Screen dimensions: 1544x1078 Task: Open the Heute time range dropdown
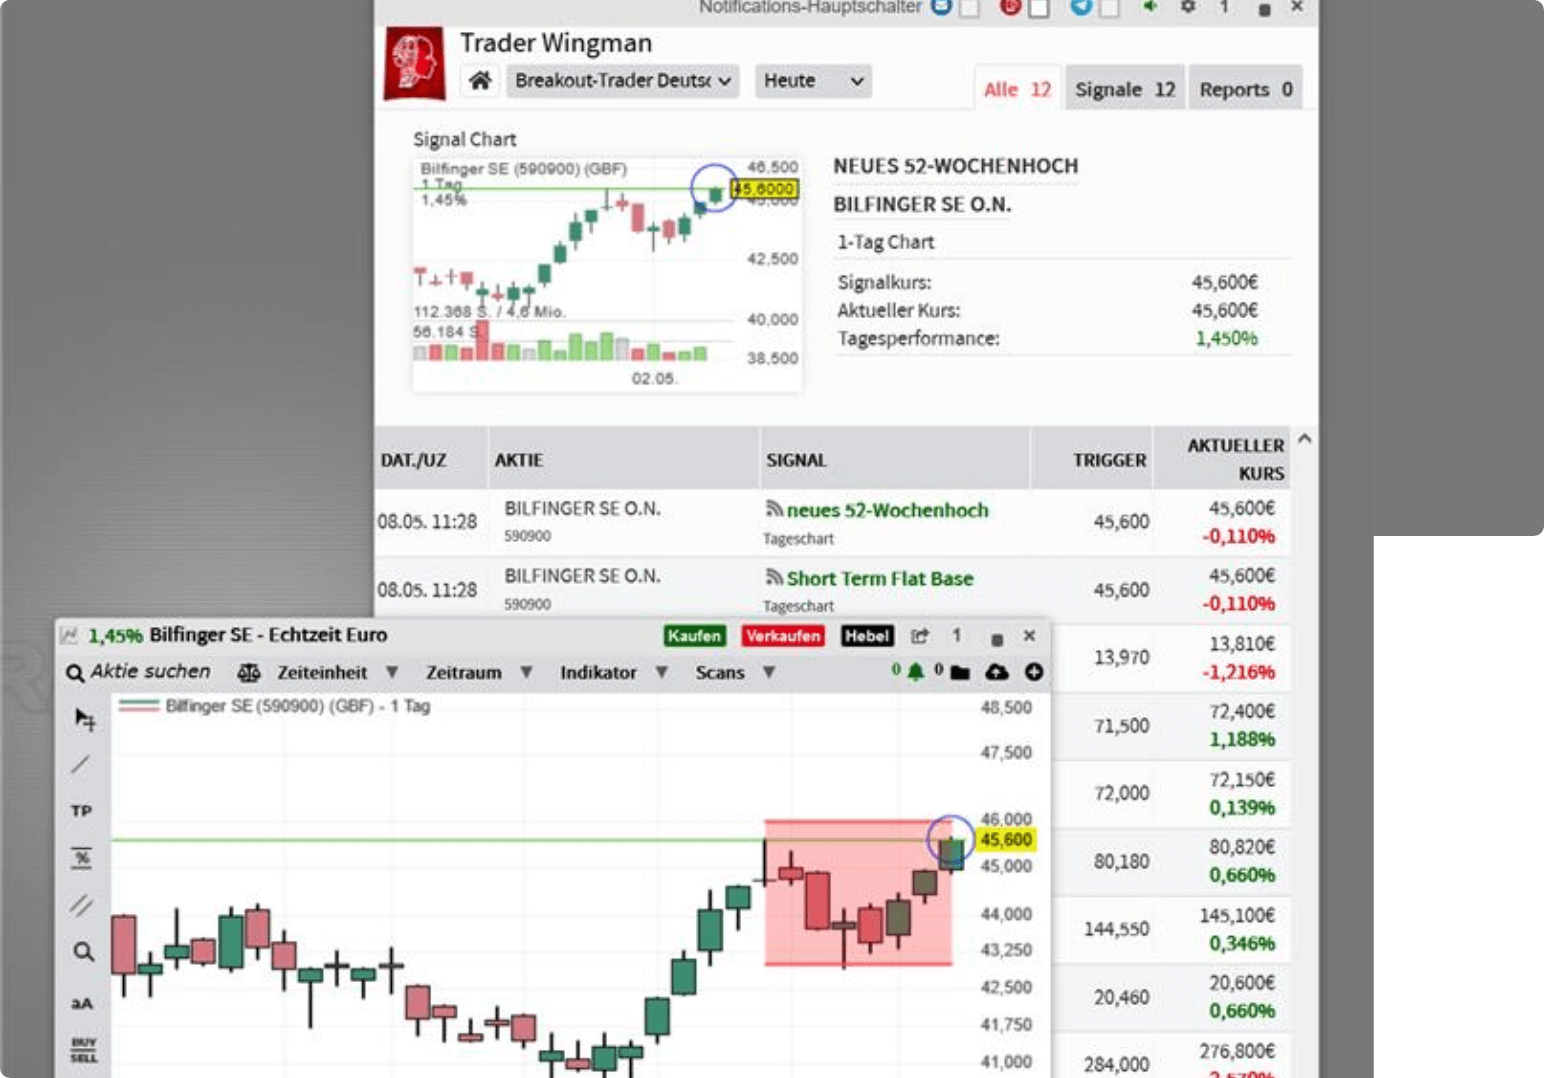tap(813, 81)
